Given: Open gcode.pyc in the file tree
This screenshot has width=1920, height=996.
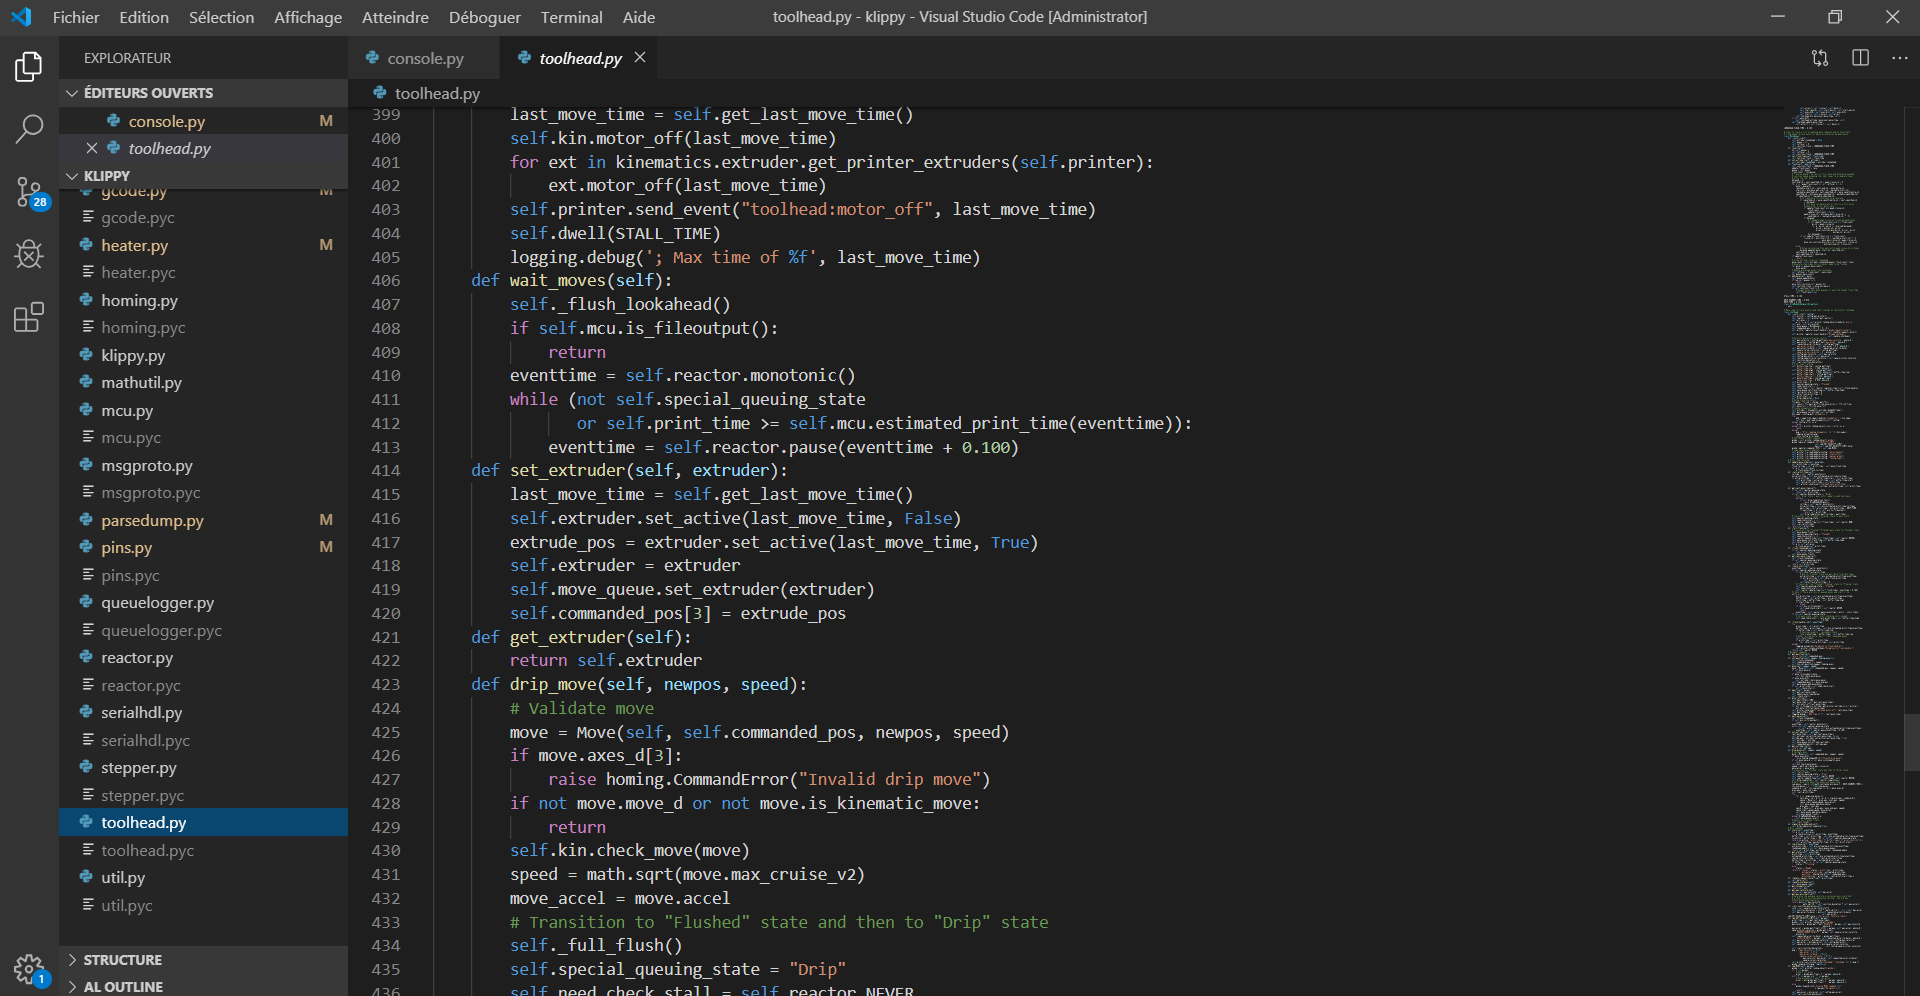Looking at the screenshot, I should pyautogui.click(x=204, y=218).
